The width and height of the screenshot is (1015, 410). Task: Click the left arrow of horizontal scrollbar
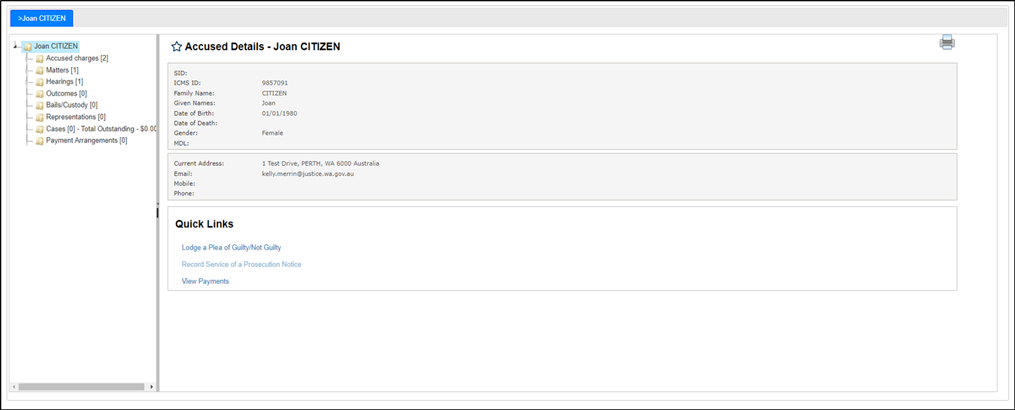14,387
